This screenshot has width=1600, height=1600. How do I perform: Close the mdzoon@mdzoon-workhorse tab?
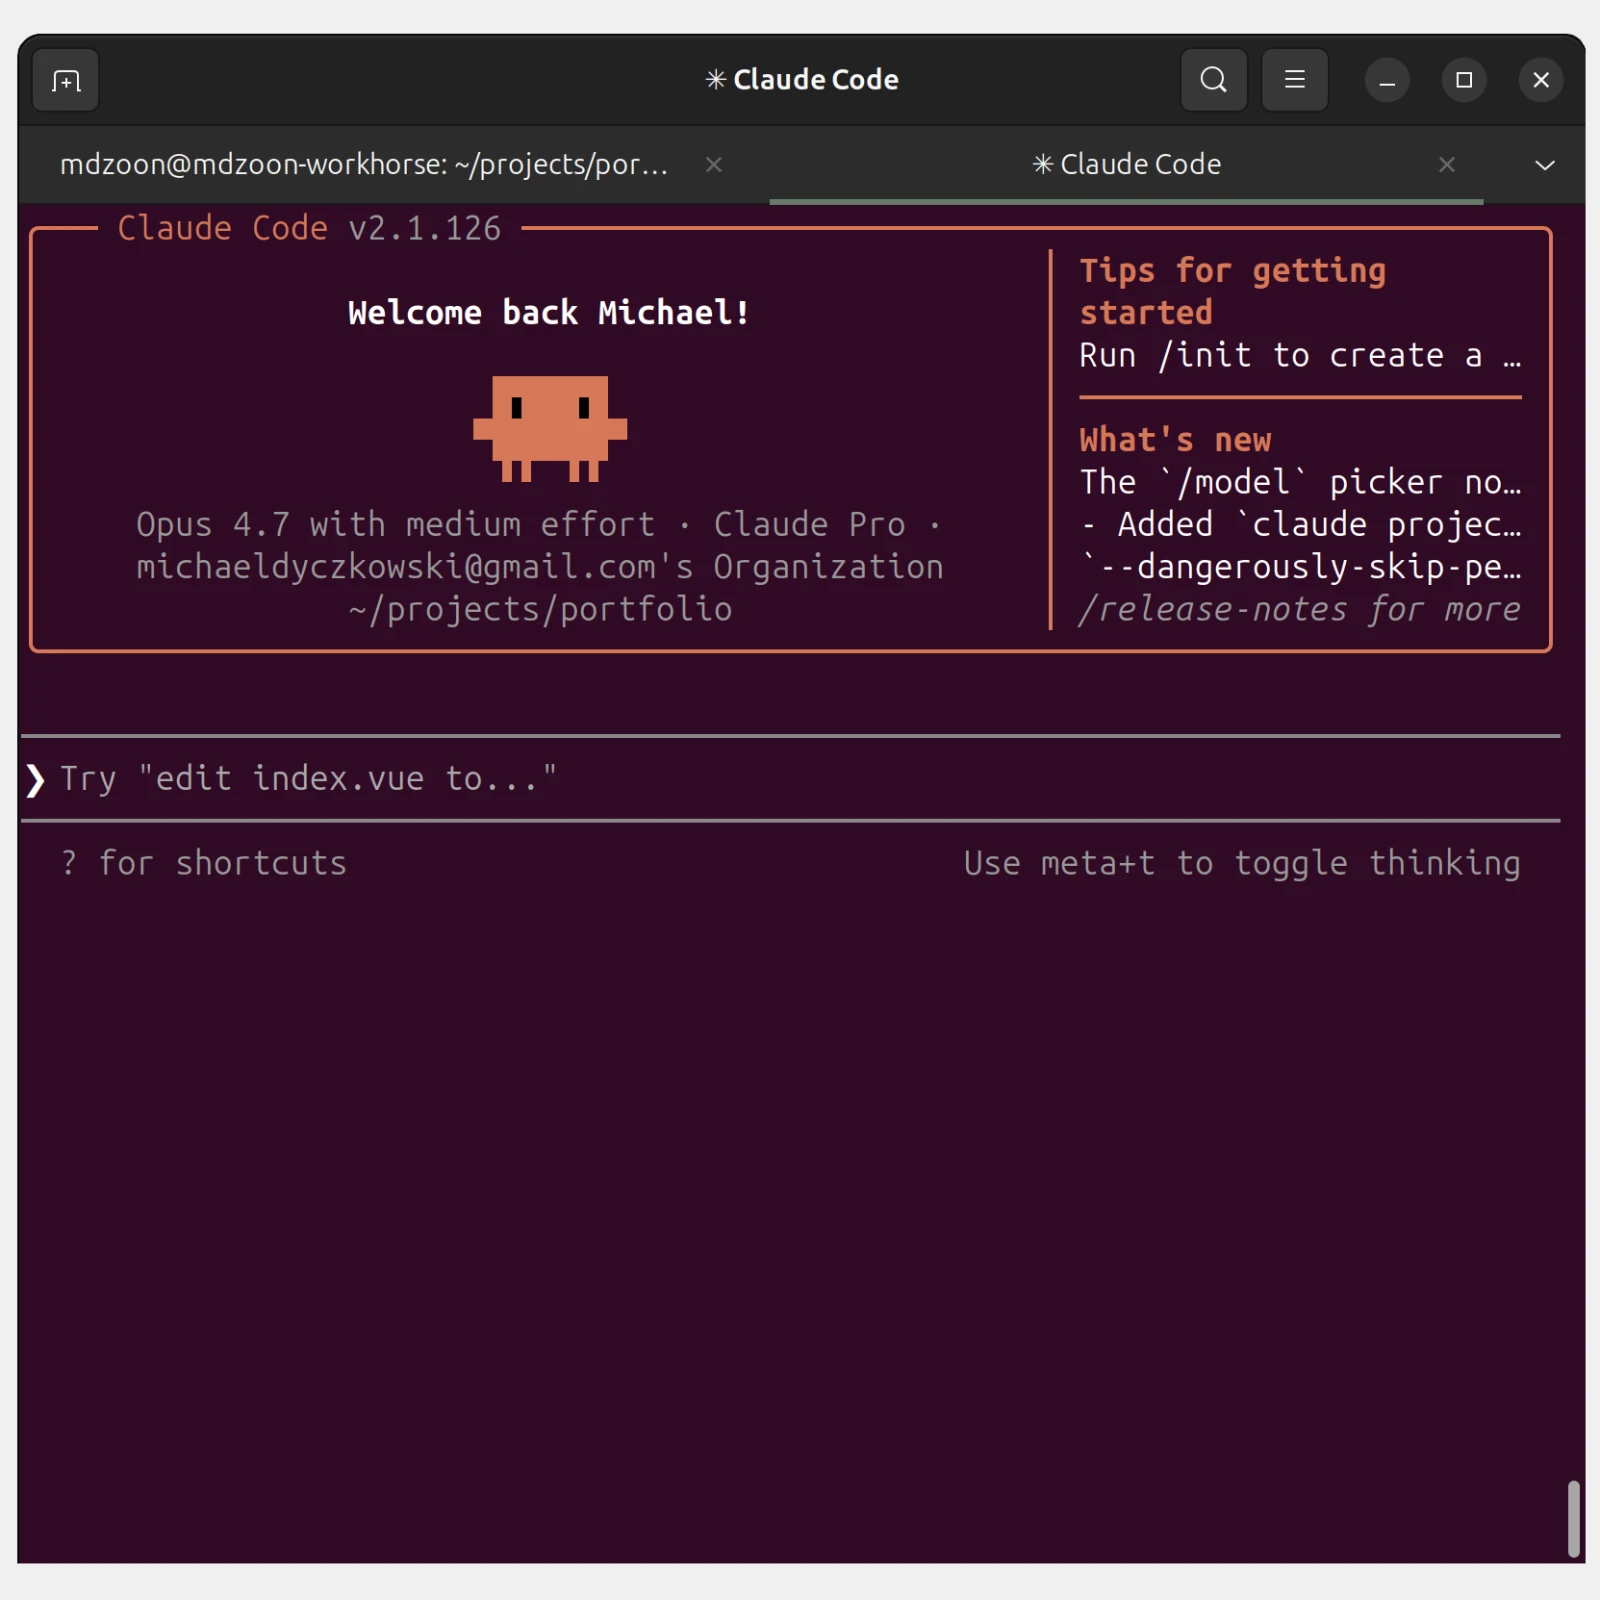tap(713, 164)
